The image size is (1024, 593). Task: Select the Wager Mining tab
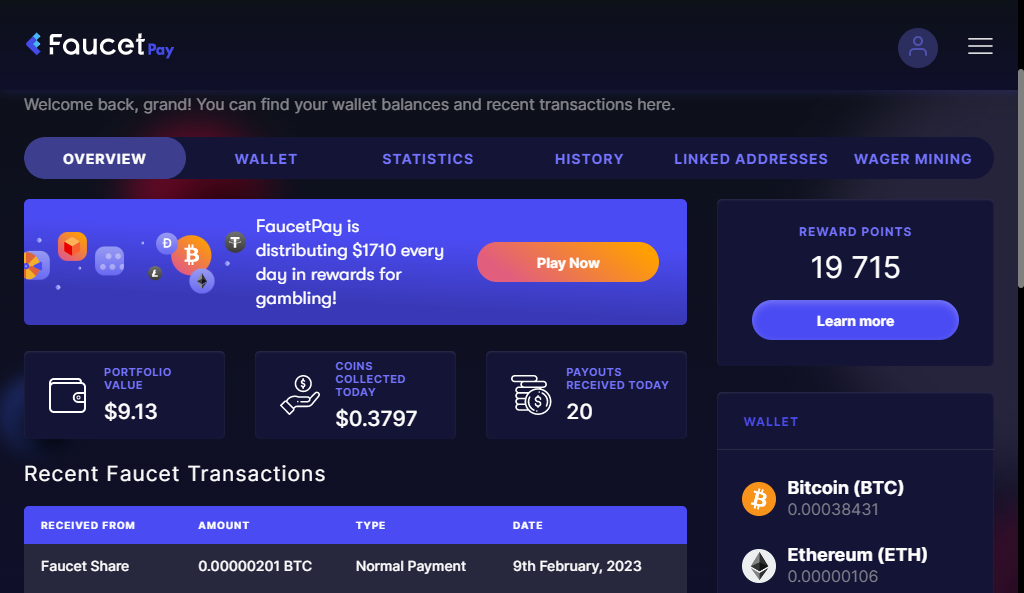point(912,159)
